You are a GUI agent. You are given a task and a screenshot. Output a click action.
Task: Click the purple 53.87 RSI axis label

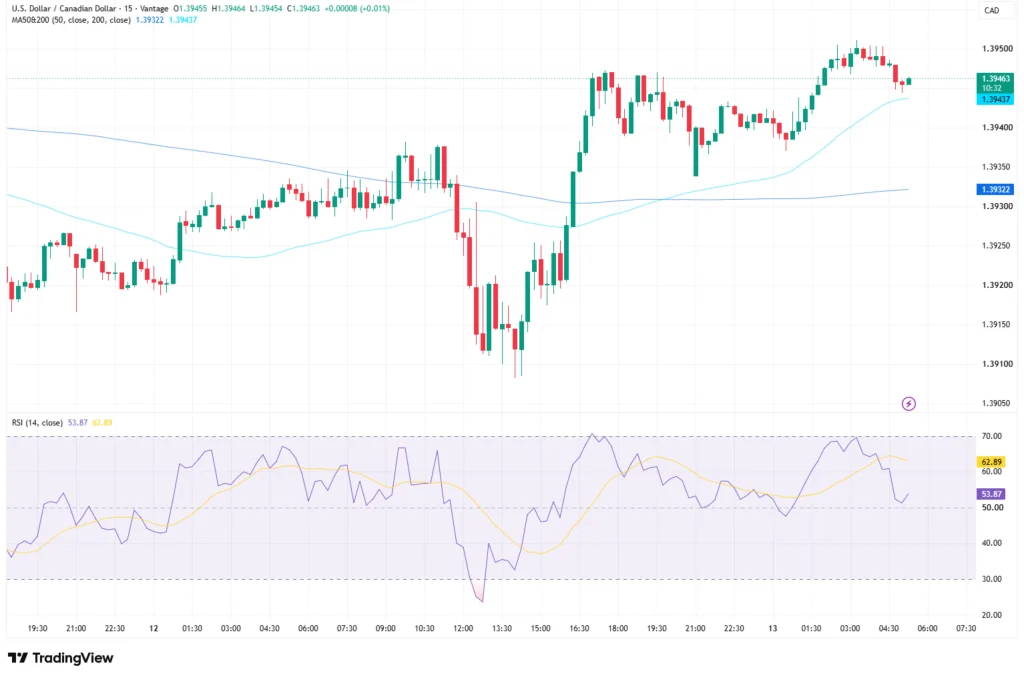991,494
